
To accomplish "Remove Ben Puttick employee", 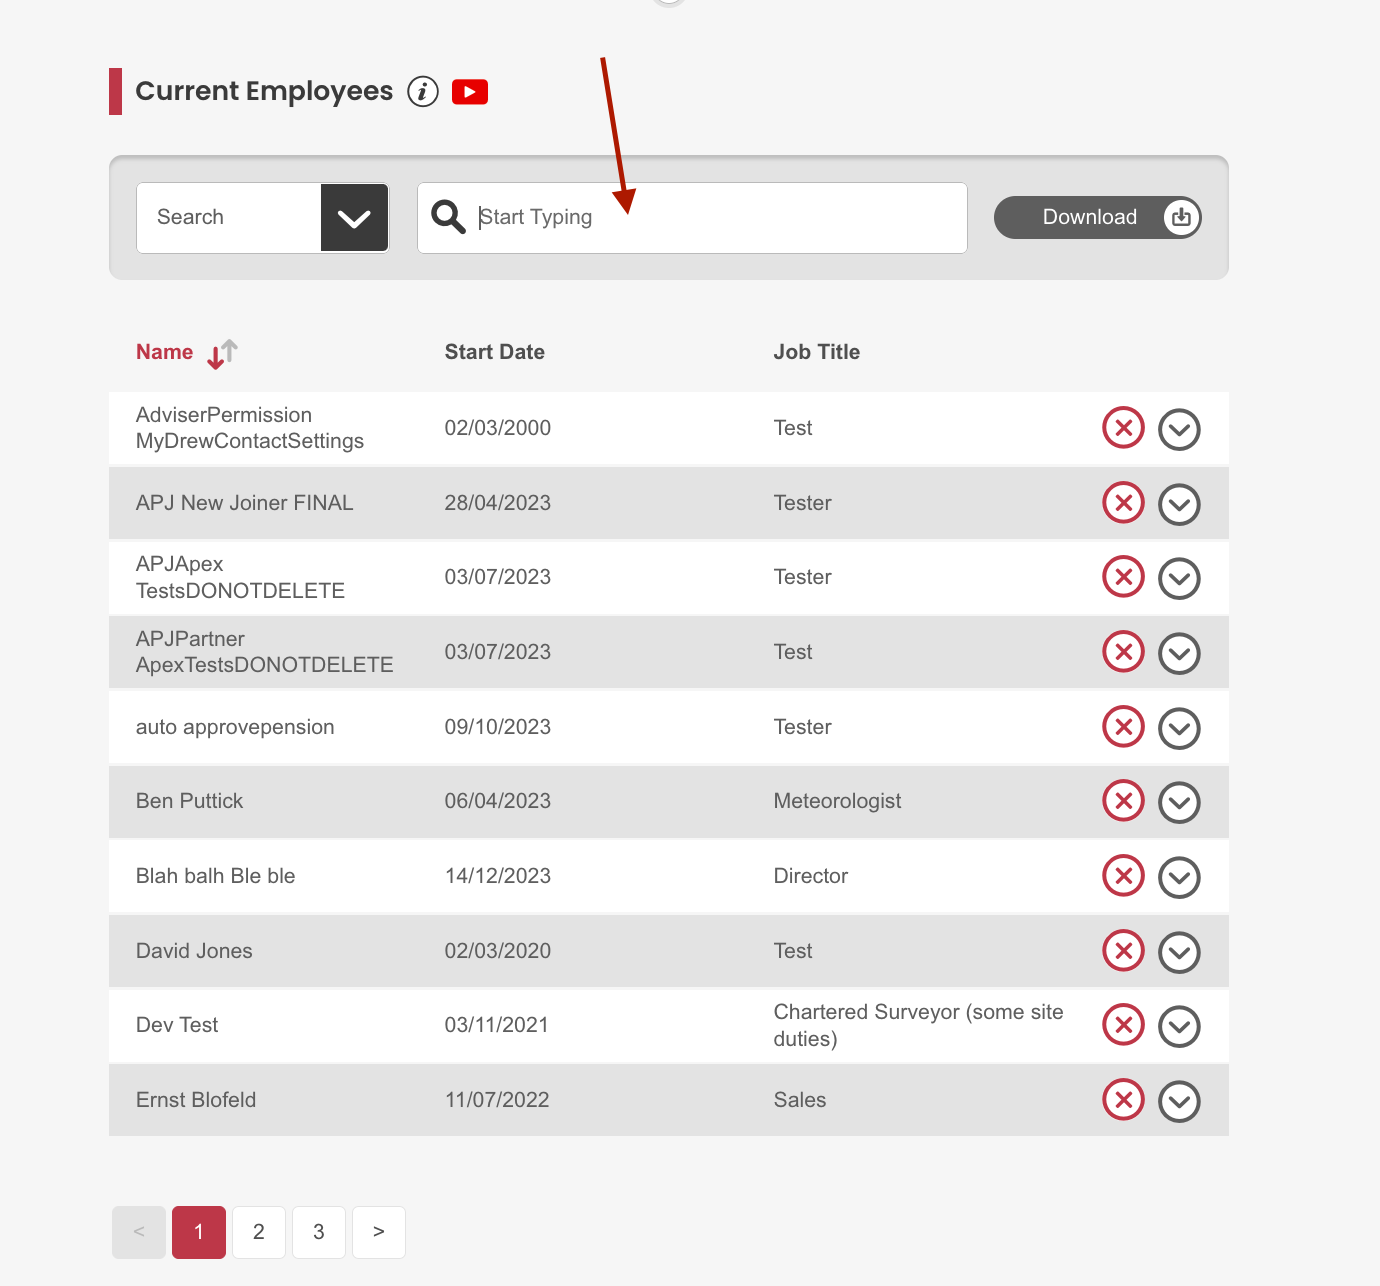I will pos(1123,801).
